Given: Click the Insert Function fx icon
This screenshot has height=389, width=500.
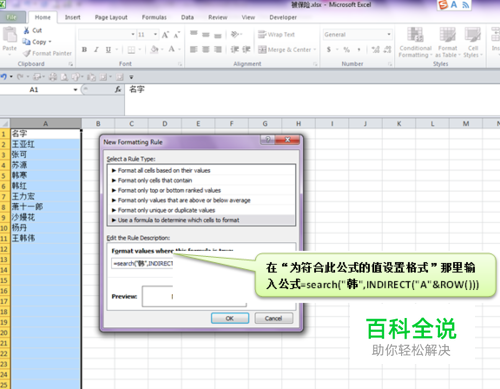Looking at the screenshot, I should click(x=118, y=89).
